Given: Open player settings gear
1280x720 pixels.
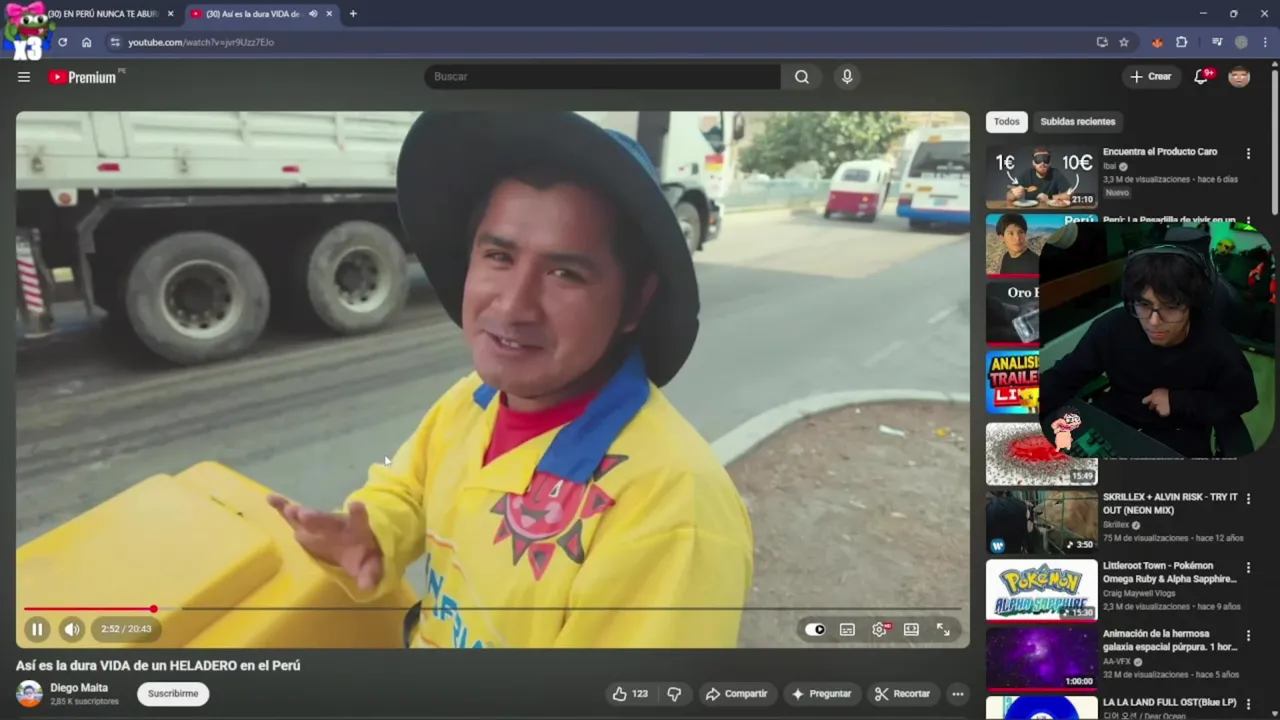Looking at the screenshot, I should click(x=879, y=629).
